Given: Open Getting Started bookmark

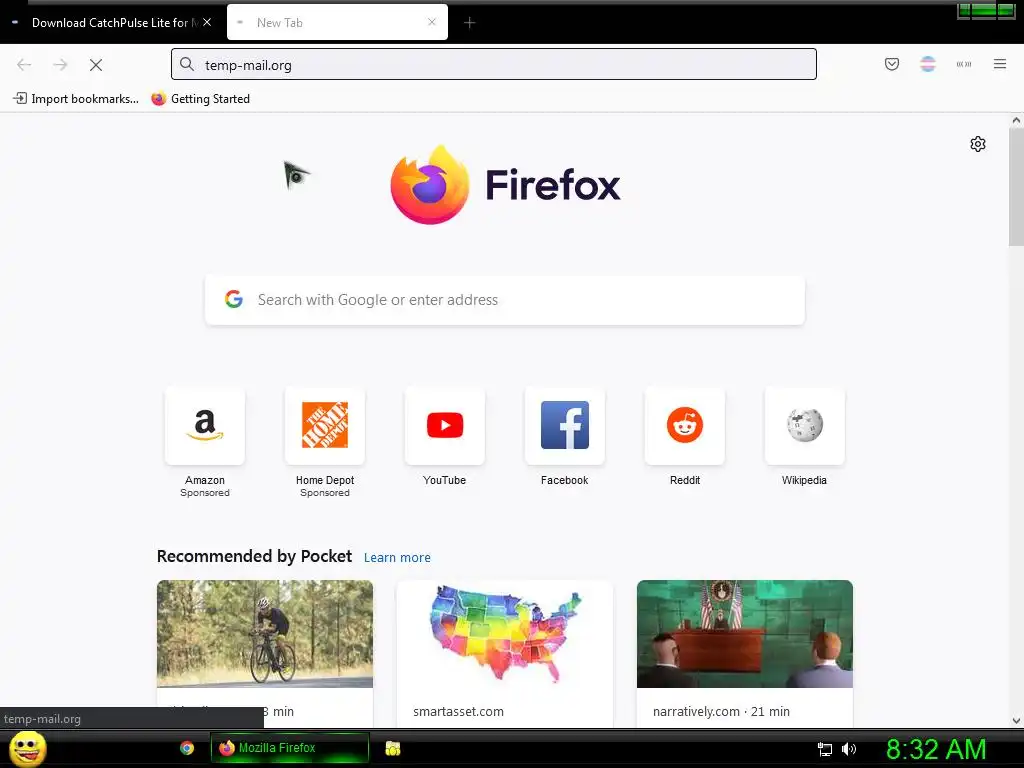Looking at the screenshot, I should 200,99.
